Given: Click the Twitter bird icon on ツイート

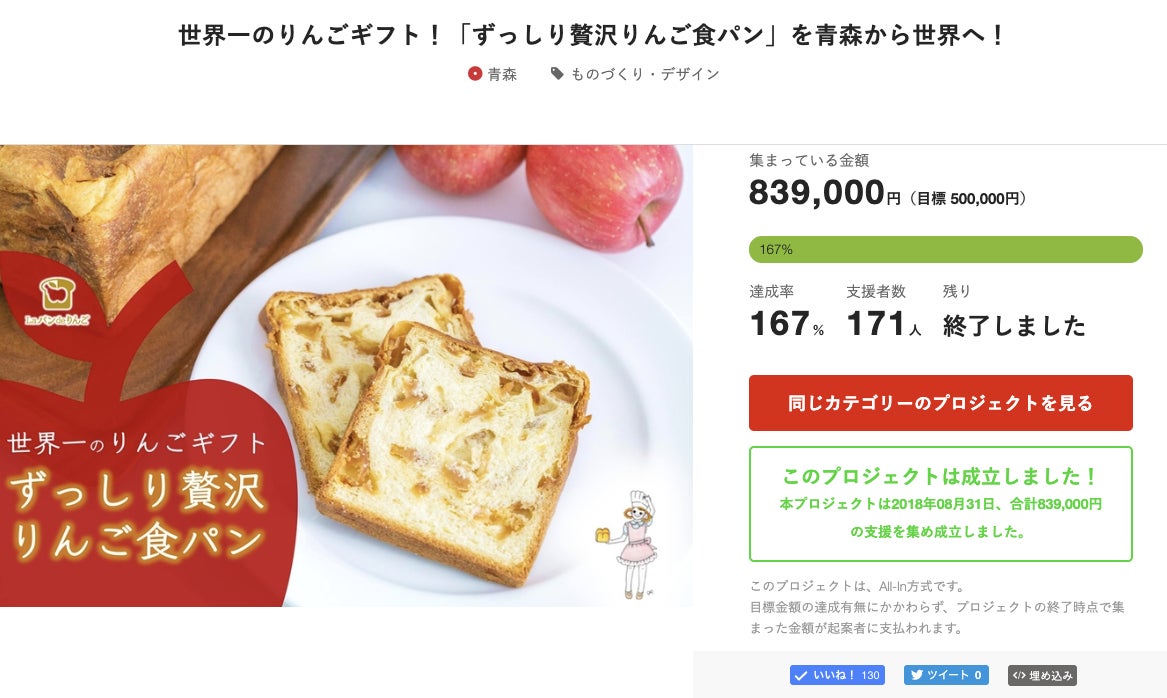Looking at the screenshot, I should click(915, 675).
